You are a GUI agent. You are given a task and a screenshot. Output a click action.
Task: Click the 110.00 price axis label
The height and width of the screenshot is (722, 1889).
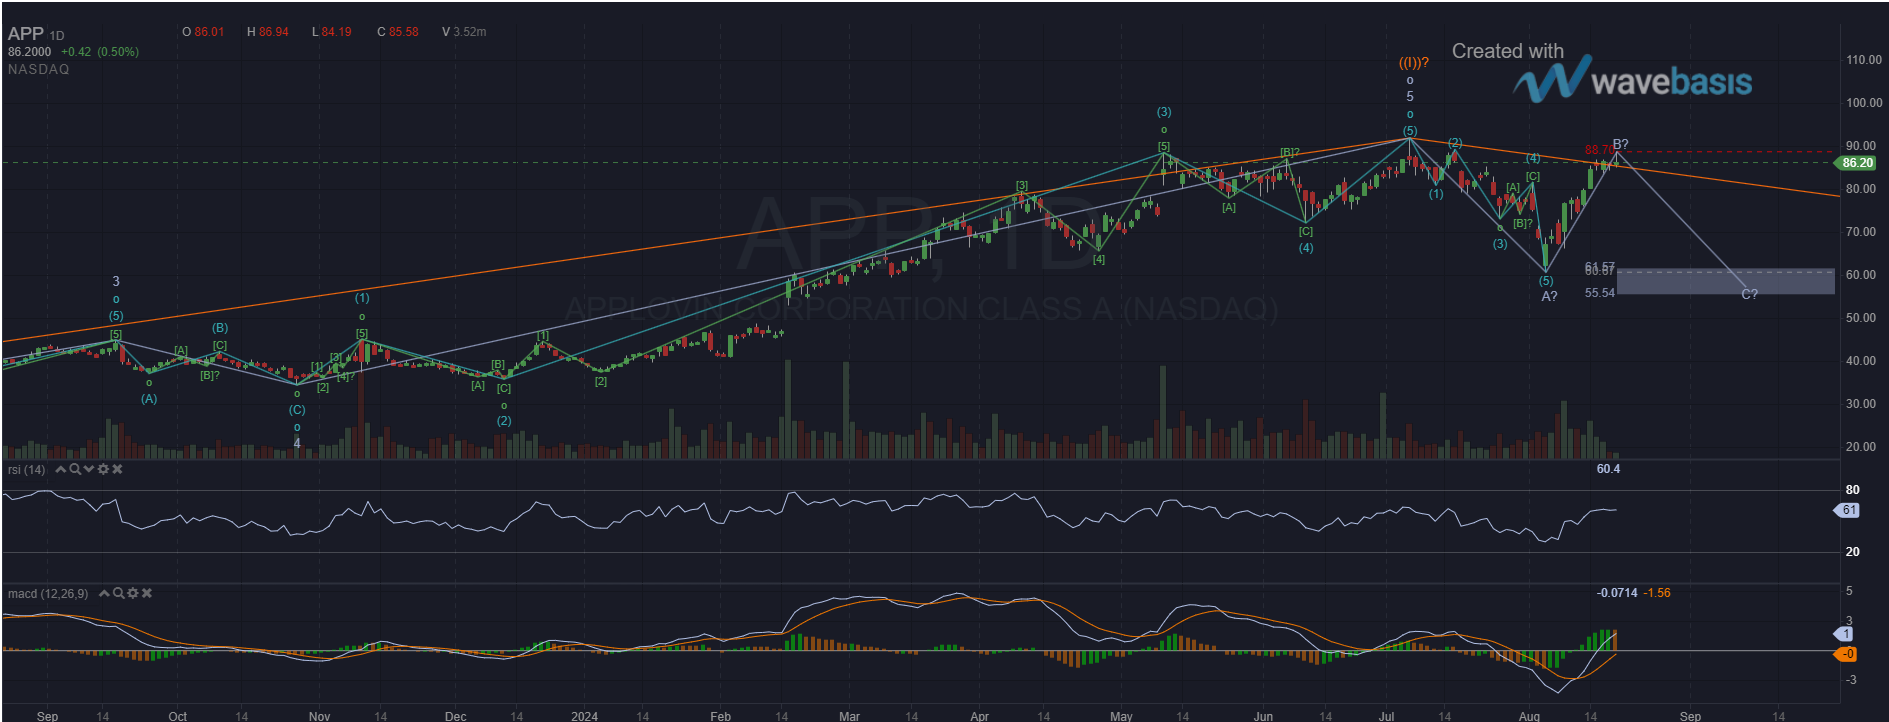(x=1864, y=60)
